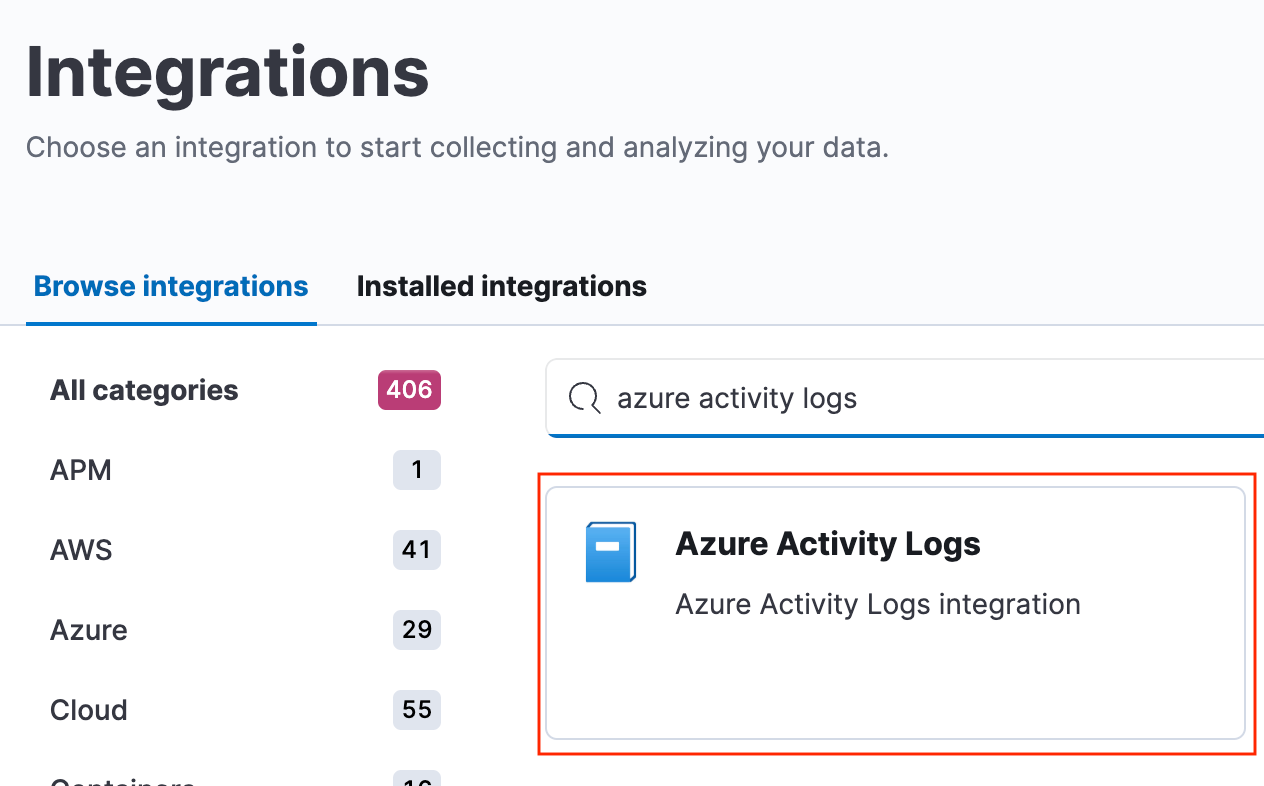Click the search magnifier icon

(583, 398)
